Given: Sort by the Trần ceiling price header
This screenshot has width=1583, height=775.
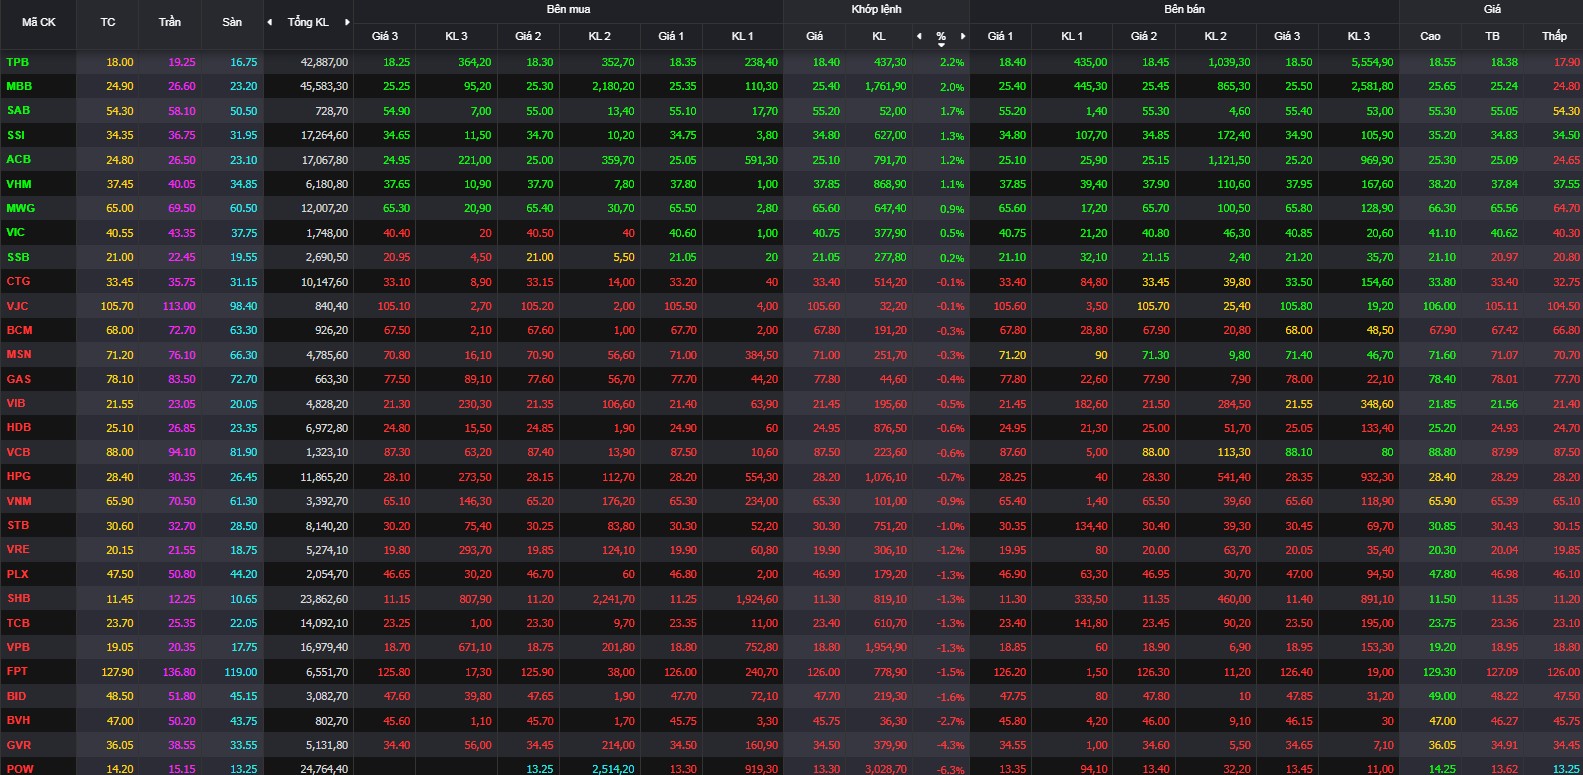Looking at the screenshot, I should [170, 22].
